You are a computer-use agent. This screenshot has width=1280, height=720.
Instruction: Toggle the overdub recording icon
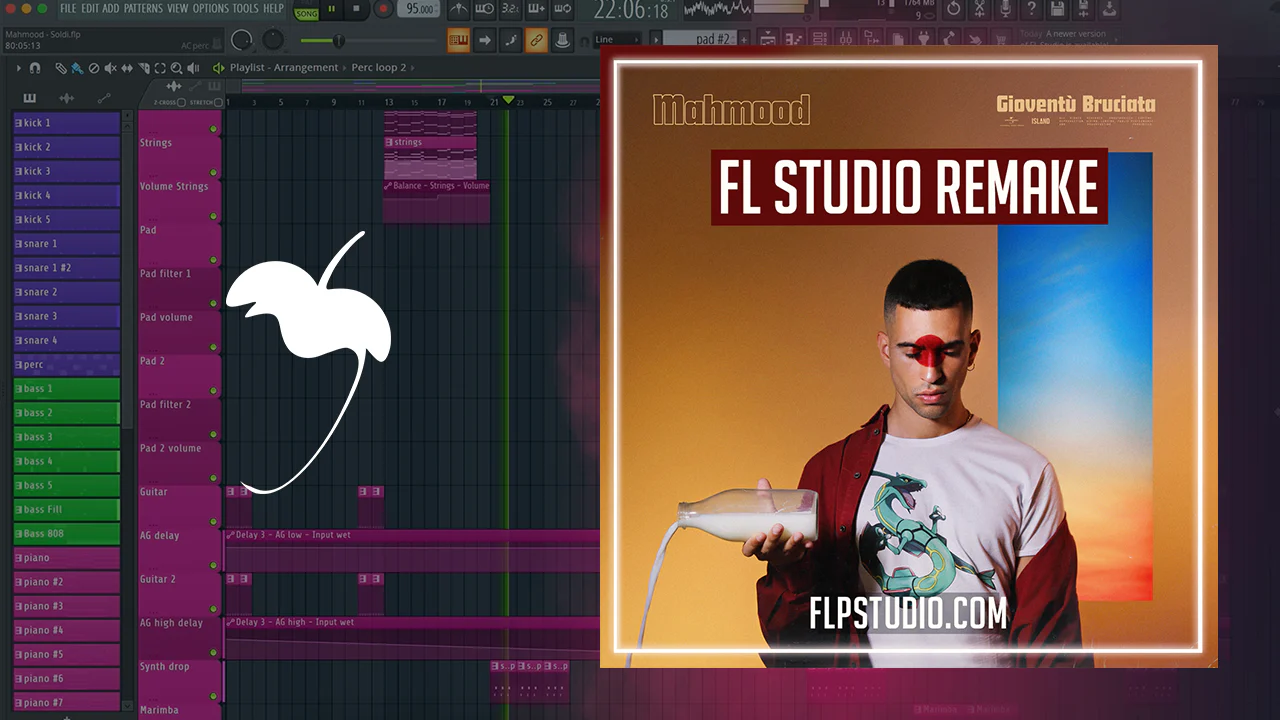(x=536, y=10)
